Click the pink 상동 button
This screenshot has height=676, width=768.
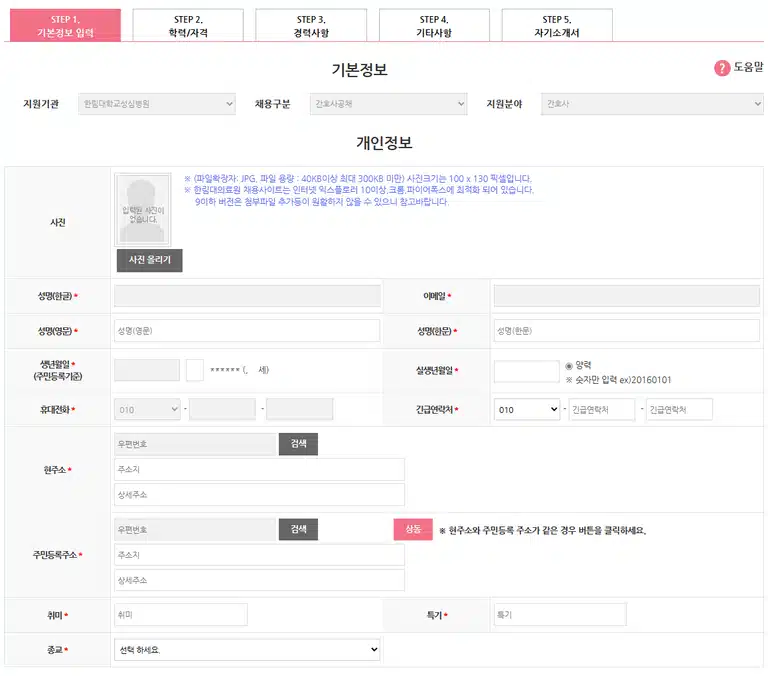point(413,529)
